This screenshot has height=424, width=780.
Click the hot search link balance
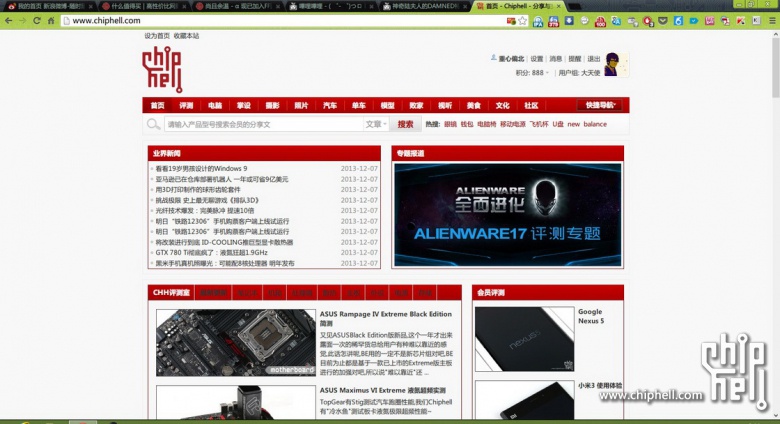point(595,124)
